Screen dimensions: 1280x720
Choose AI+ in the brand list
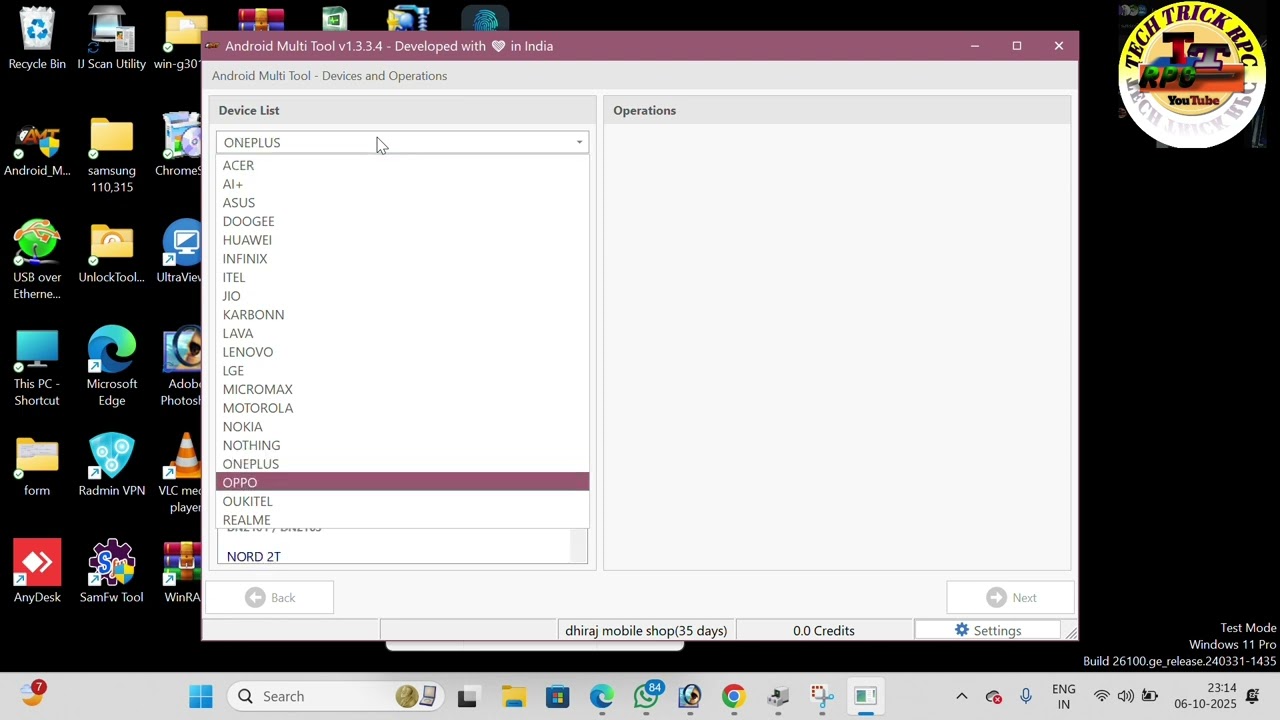(x=402, y=184)
